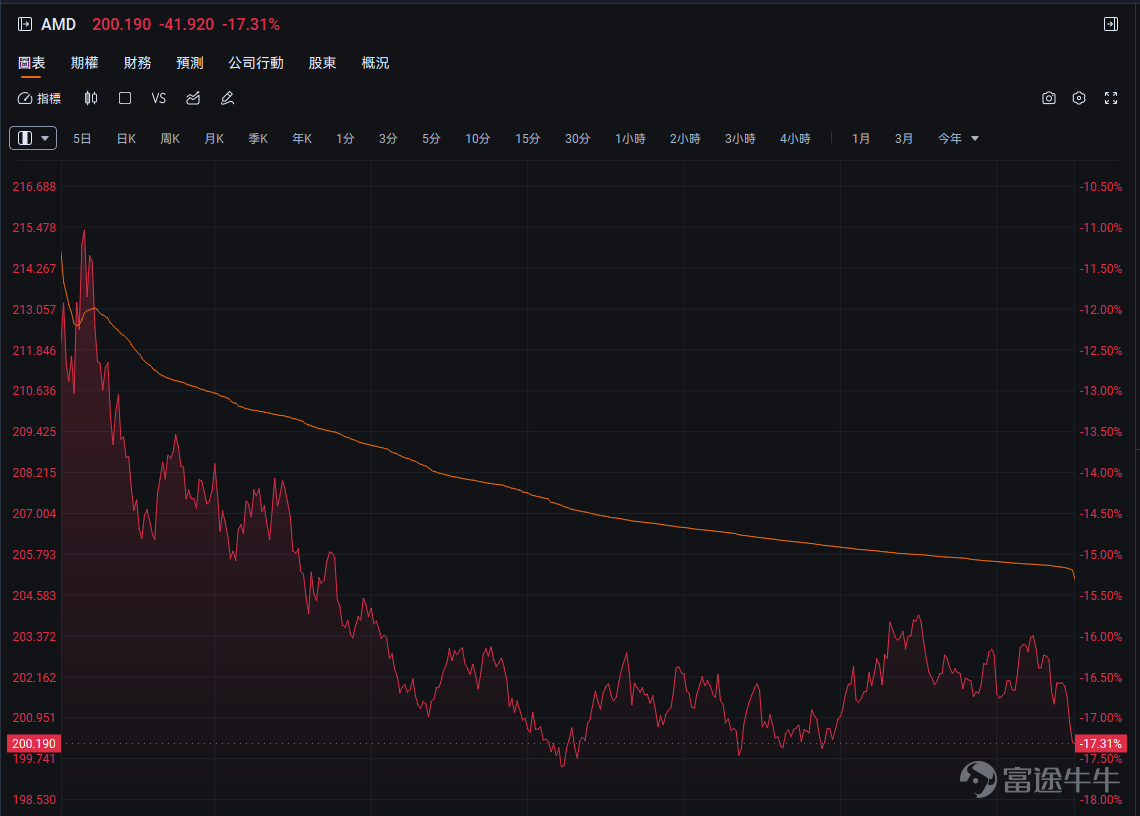The width and height of the screenshot is (1140, 816).
Task: Select the candlestick chart style icon
Action: click(91, 98)
